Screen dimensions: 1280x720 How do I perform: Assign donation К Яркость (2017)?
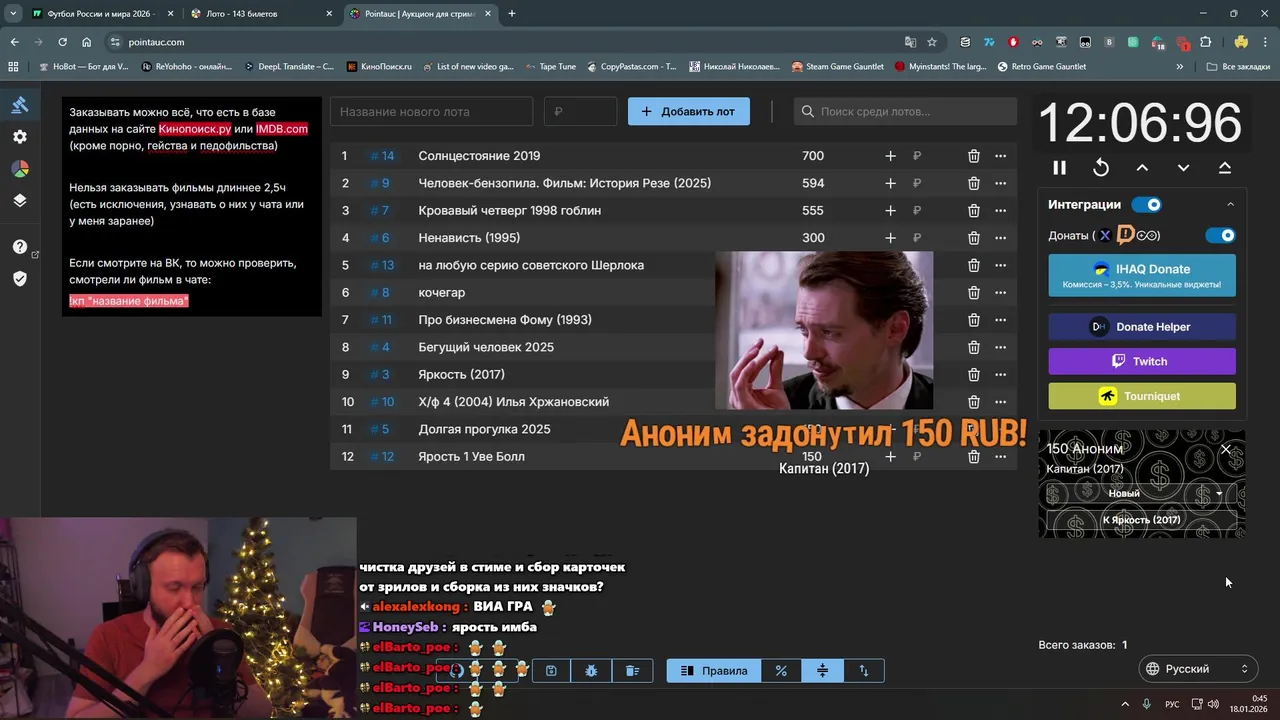[x=1142, y=520]
